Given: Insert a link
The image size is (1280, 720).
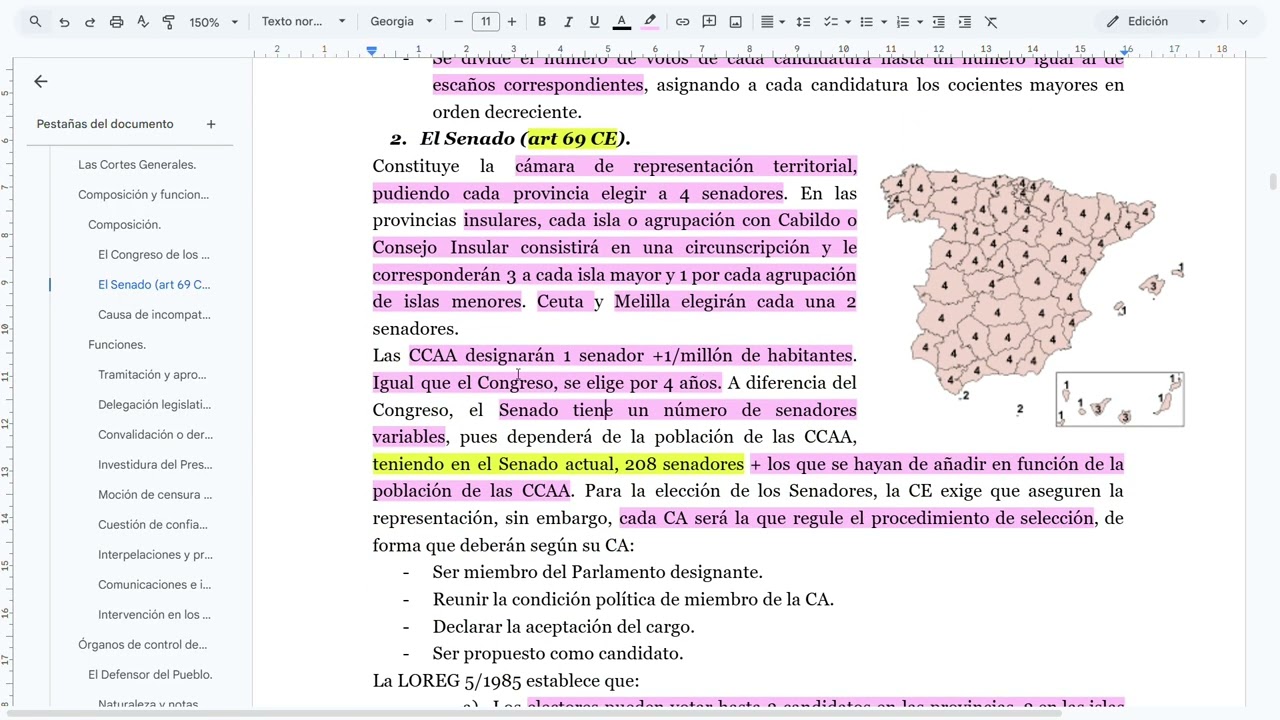Looking at the screenshot, I should click(x=682, y=21).
